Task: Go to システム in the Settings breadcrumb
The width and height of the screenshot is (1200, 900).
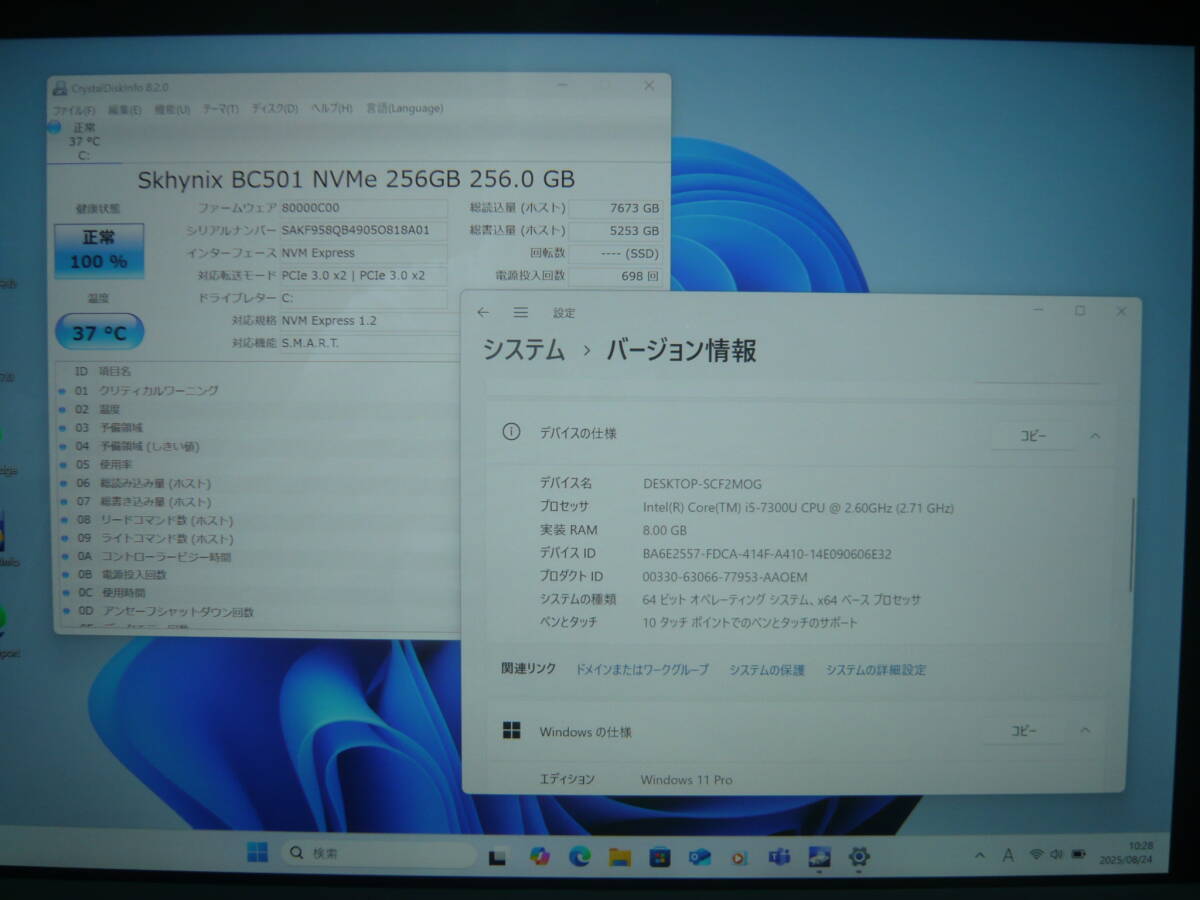Action: [524, 350]
